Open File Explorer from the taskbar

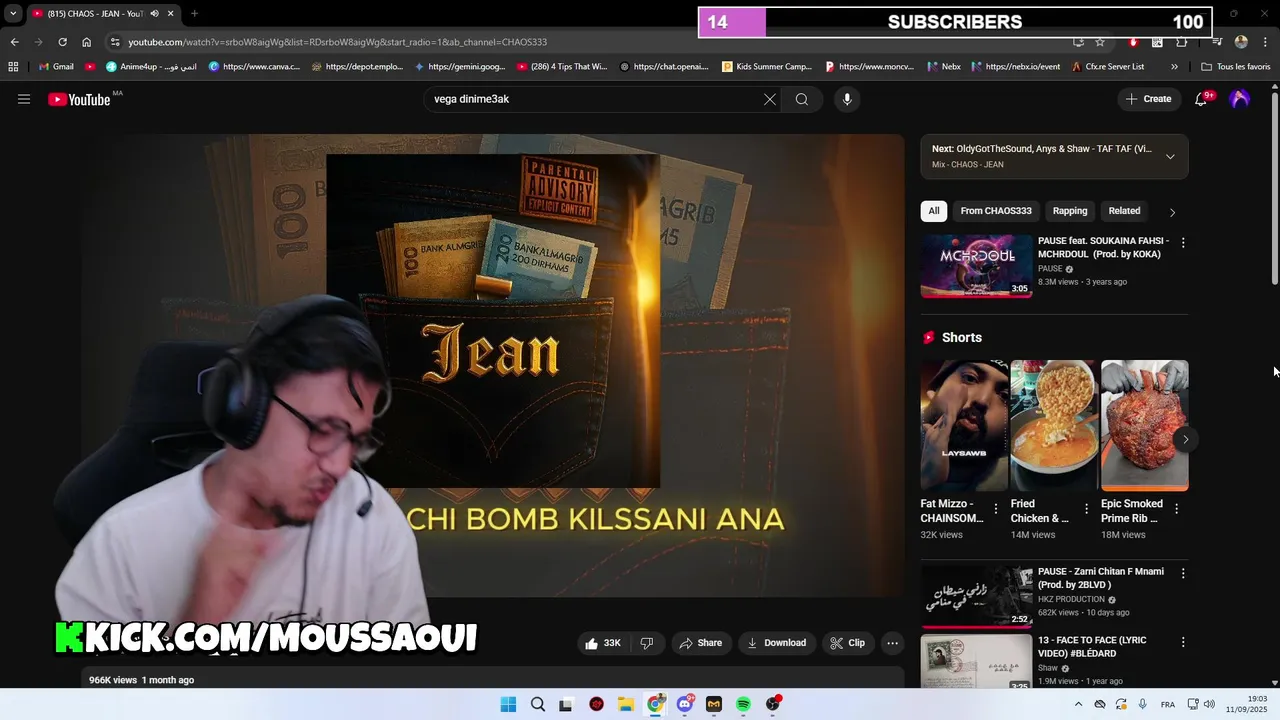626,704
